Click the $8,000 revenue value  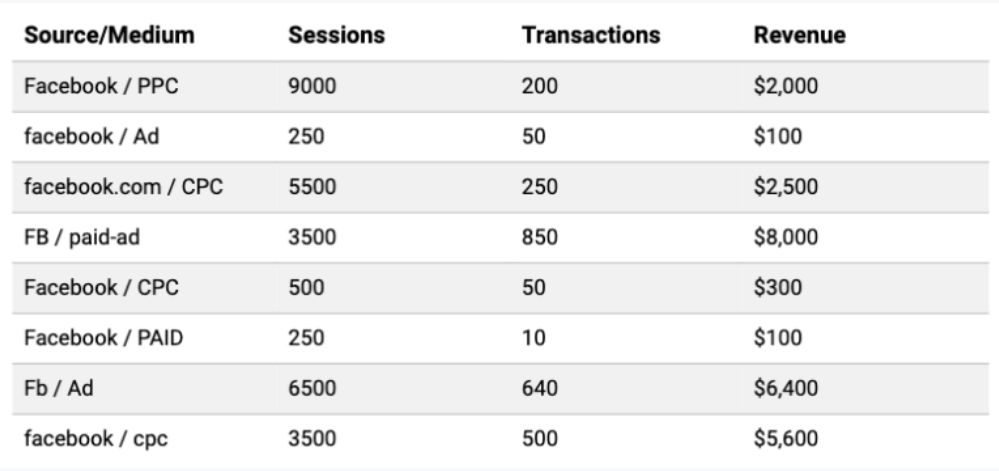click(x=785, y=237)
